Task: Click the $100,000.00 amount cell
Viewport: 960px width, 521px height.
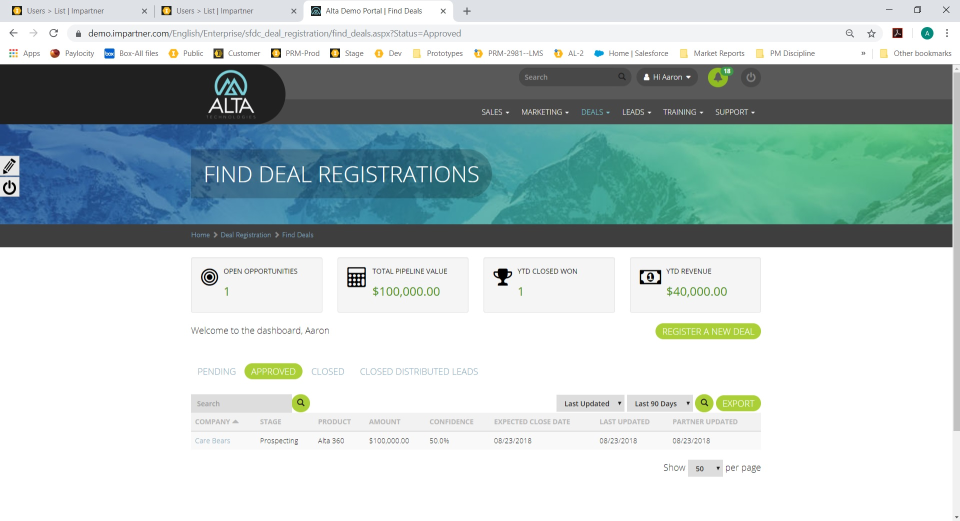Action: pos(389,441)
